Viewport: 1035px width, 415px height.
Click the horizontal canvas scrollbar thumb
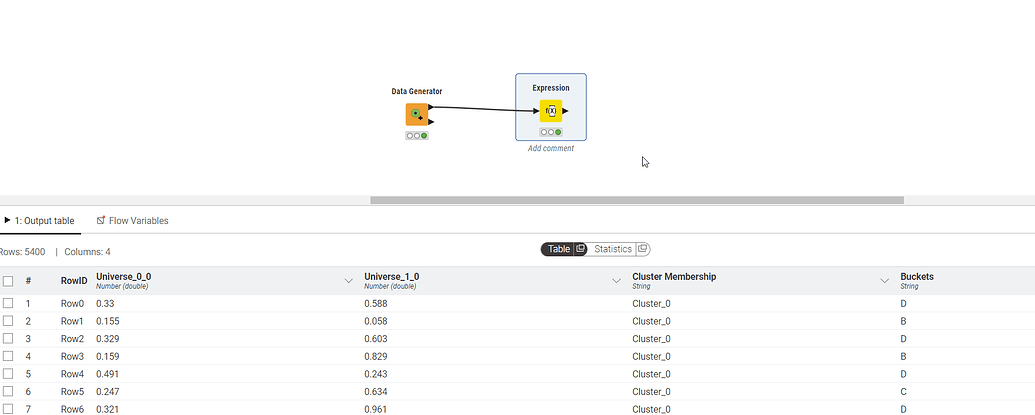(637, 200)
